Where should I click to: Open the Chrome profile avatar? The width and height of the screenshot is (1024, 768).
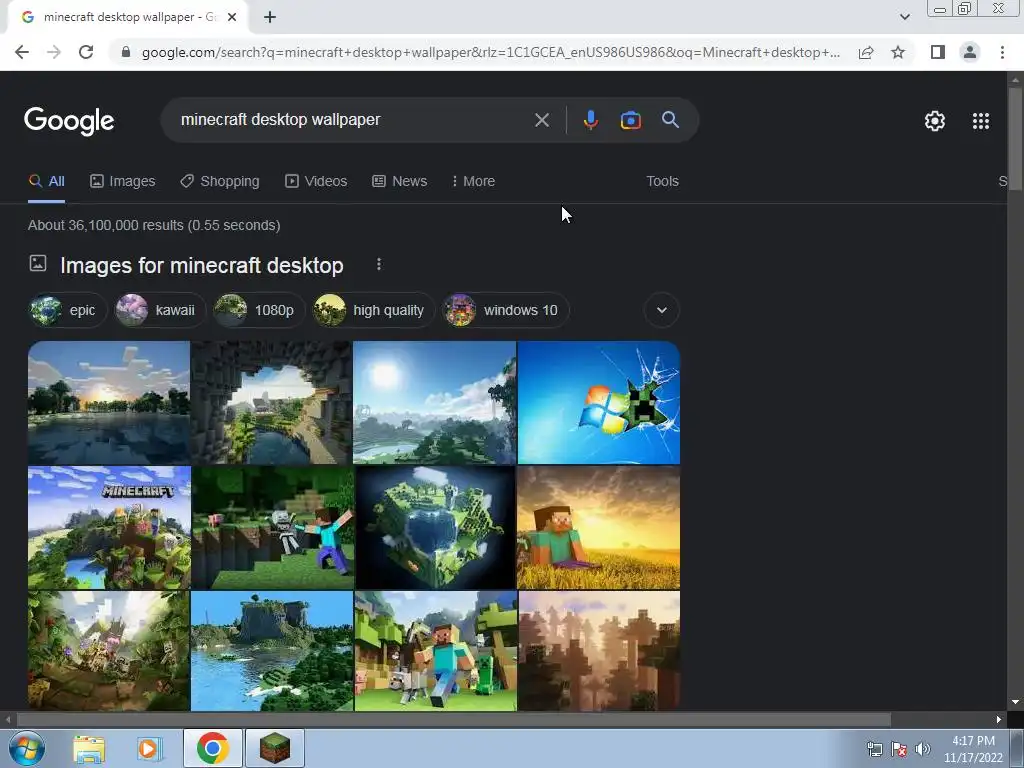(970, 52)
